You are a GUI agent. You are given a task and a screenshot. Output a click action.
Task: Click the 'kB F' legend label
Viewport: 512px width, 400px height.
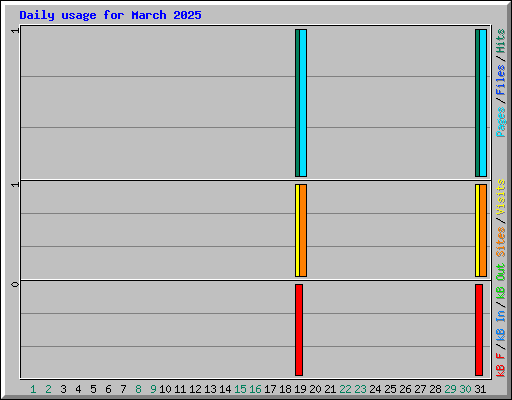[501, 365]
